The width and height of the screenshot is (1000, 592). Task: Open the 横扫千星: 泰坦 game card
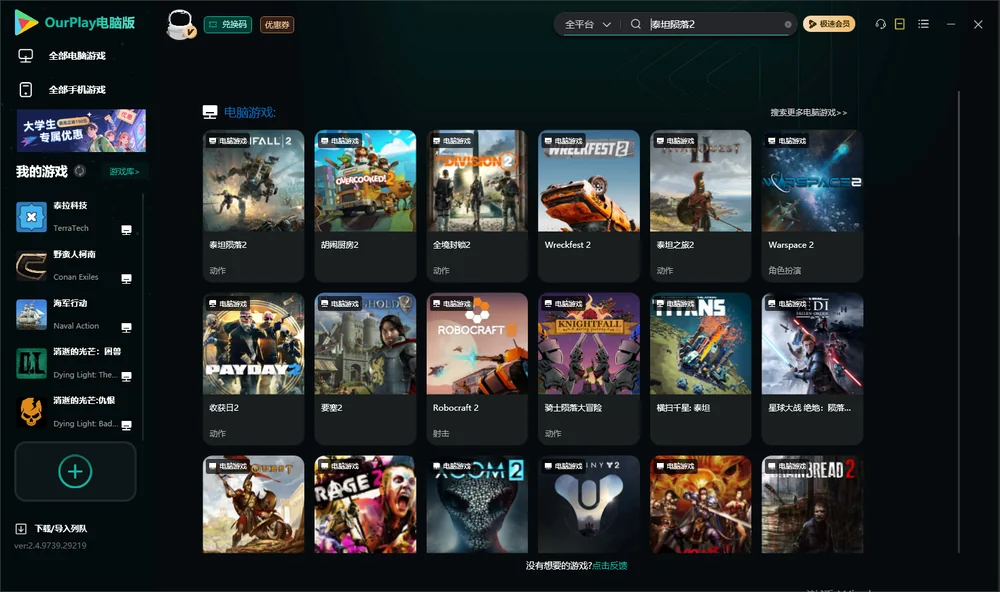pos(700,368)
